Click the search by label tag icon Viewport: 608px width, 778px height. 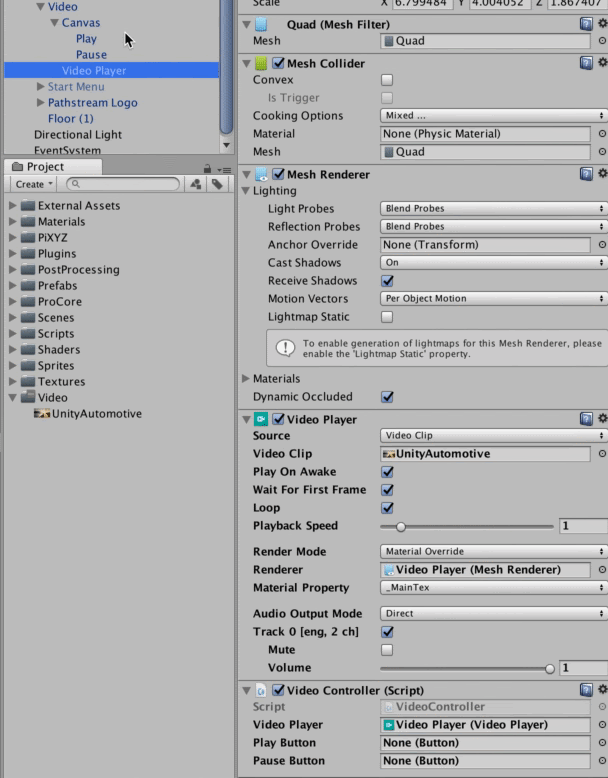pos(215,185)
